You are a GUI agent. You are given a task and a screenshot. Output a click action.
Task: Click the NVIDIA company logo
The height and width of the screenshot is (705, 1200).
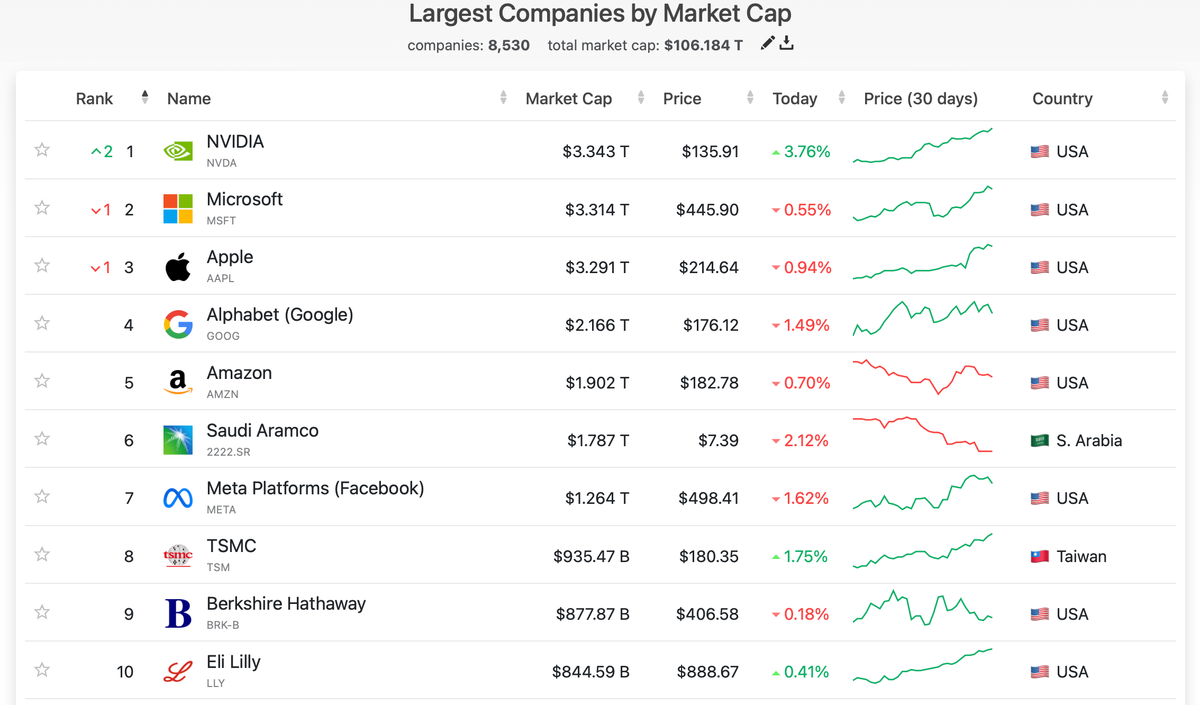(177, 150)
